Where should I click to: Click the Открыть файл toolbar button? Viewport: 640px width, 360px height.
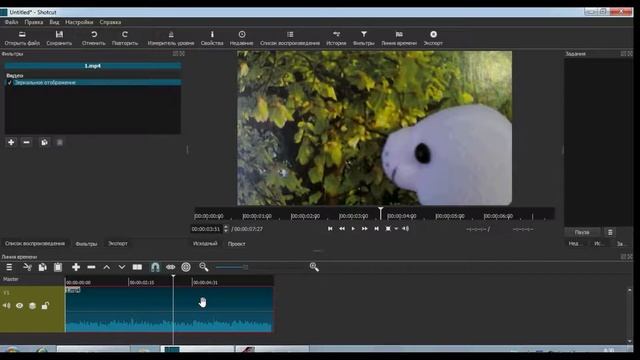click(x=22, y=38)
